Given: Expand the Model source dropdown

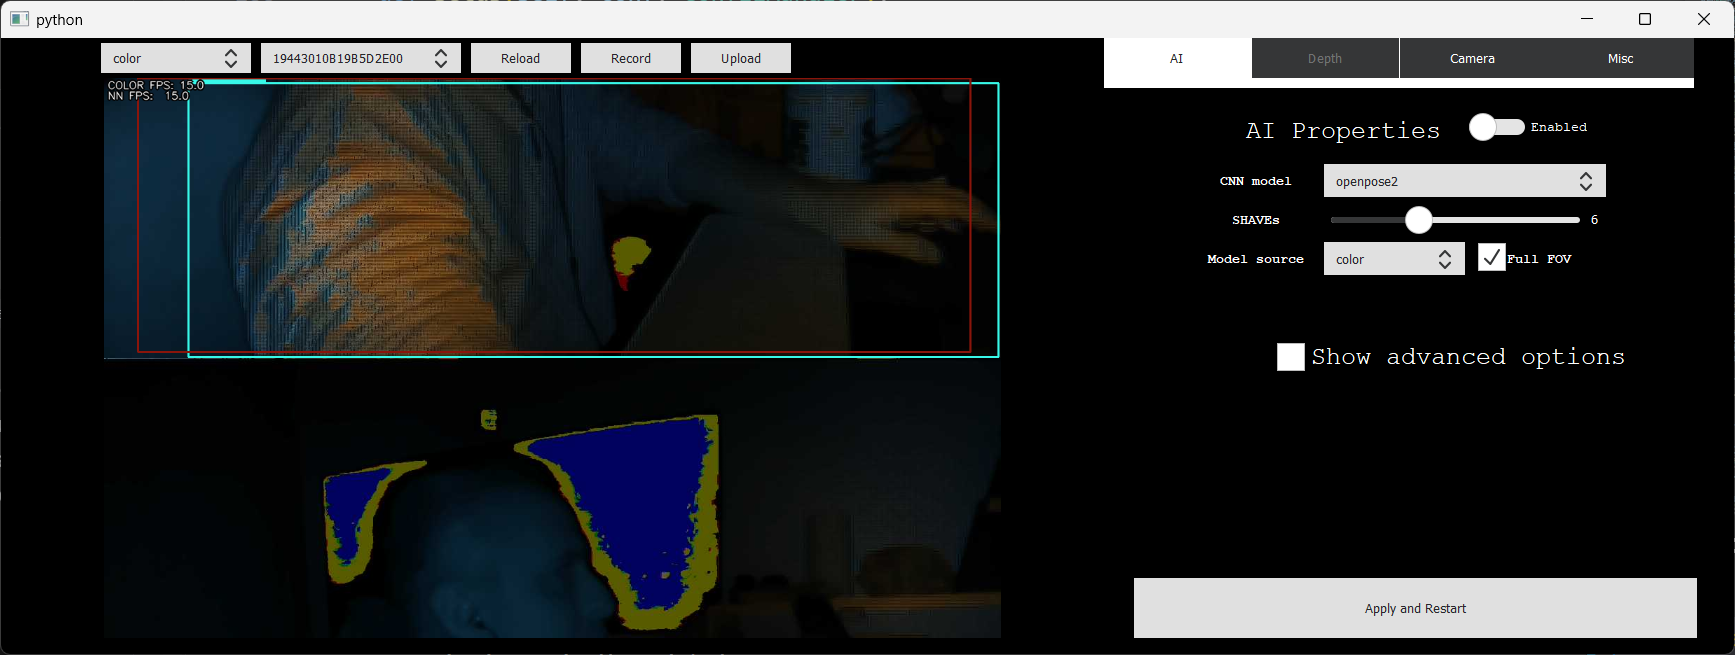Looking at the screenshot, I should pos(1393,259).
